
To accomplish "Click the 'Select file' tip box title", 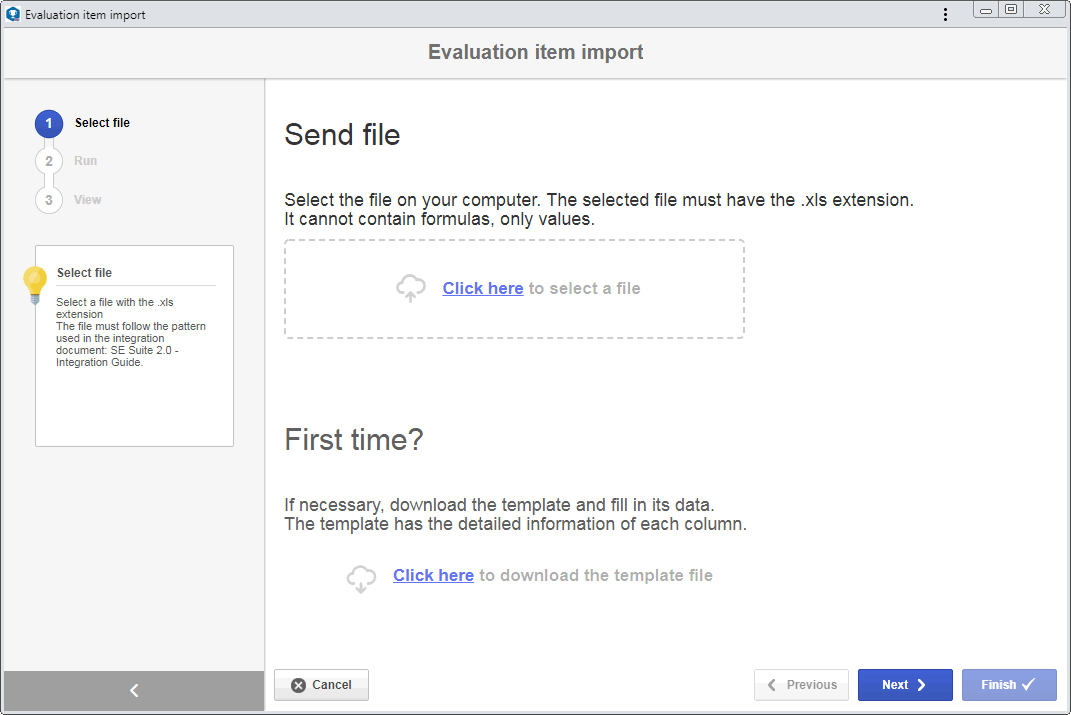I will click(x=84, y=272).
